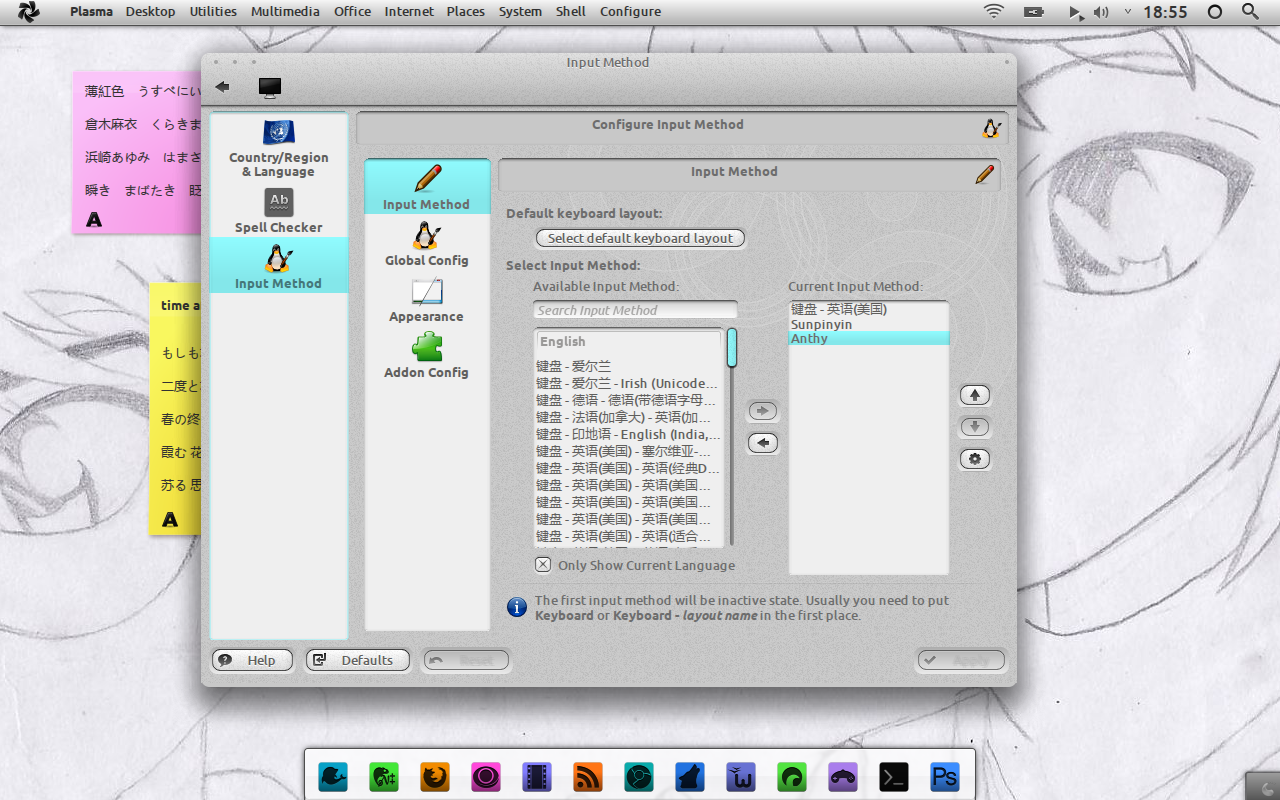Switch to the Addon Config page

(427, 355)
